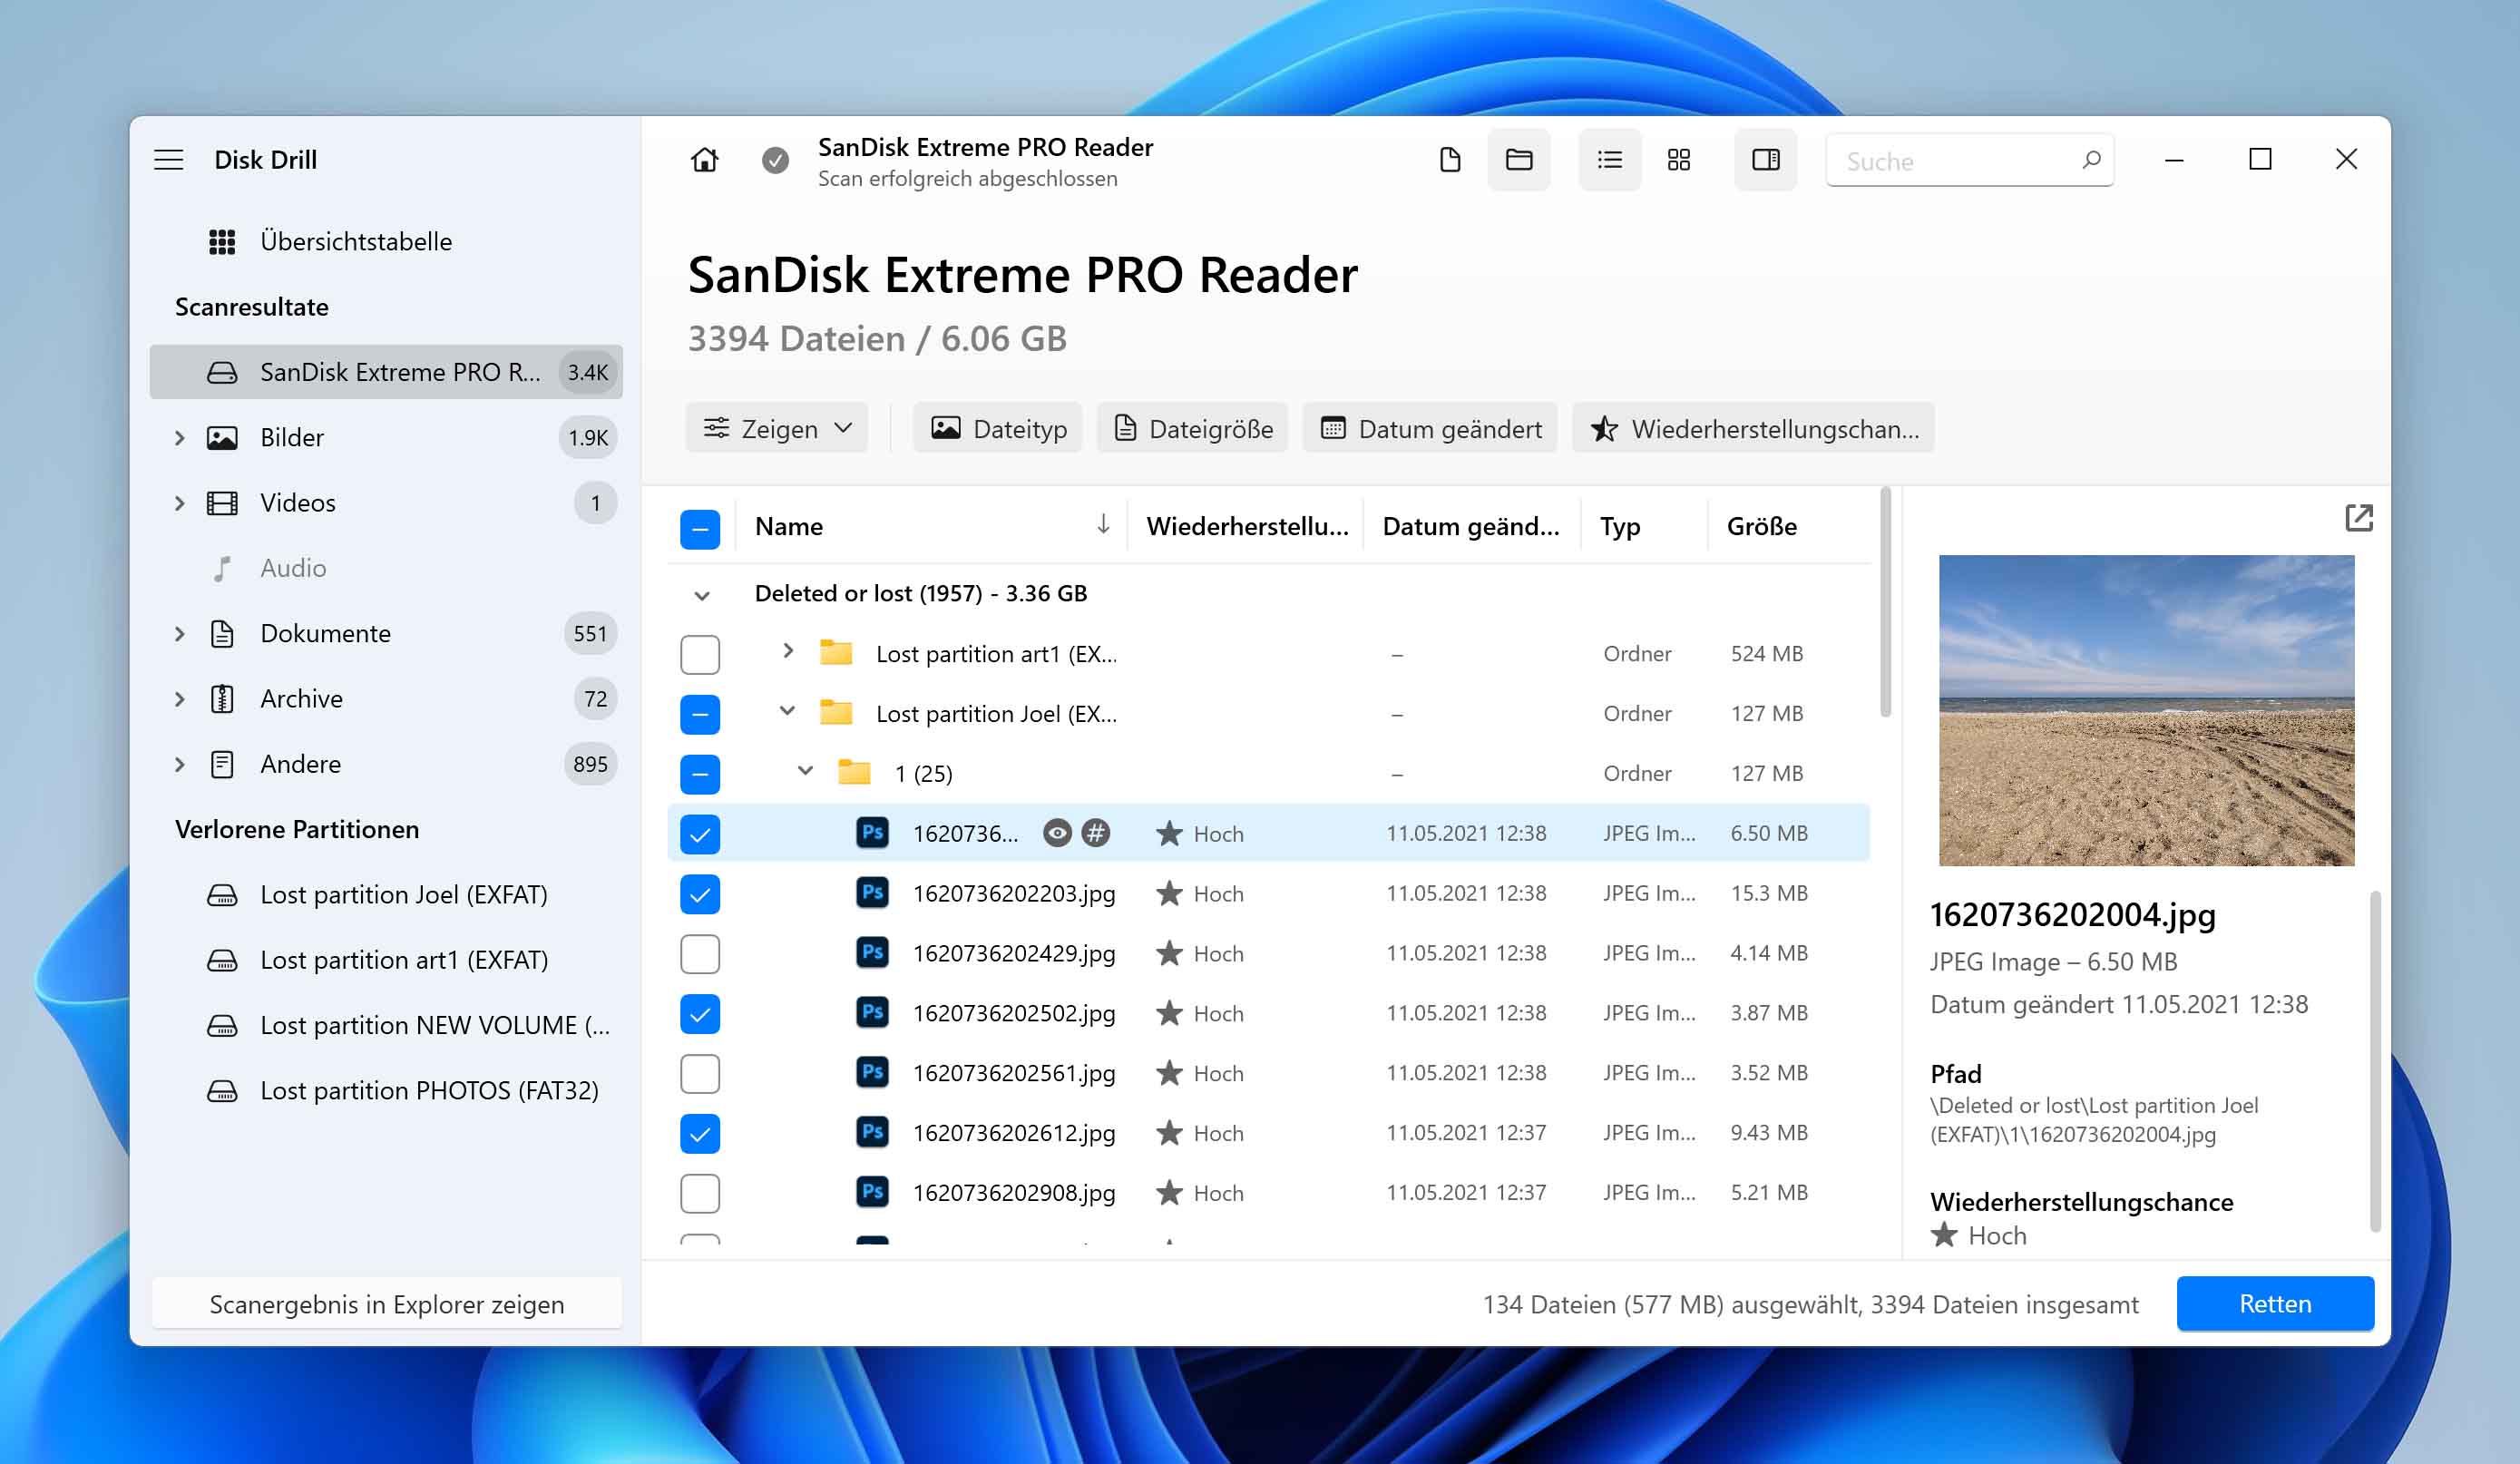This screenshot has height=1464, width=2520.
Task: Click the Retten button
Action: (x=2275, y=1304)
